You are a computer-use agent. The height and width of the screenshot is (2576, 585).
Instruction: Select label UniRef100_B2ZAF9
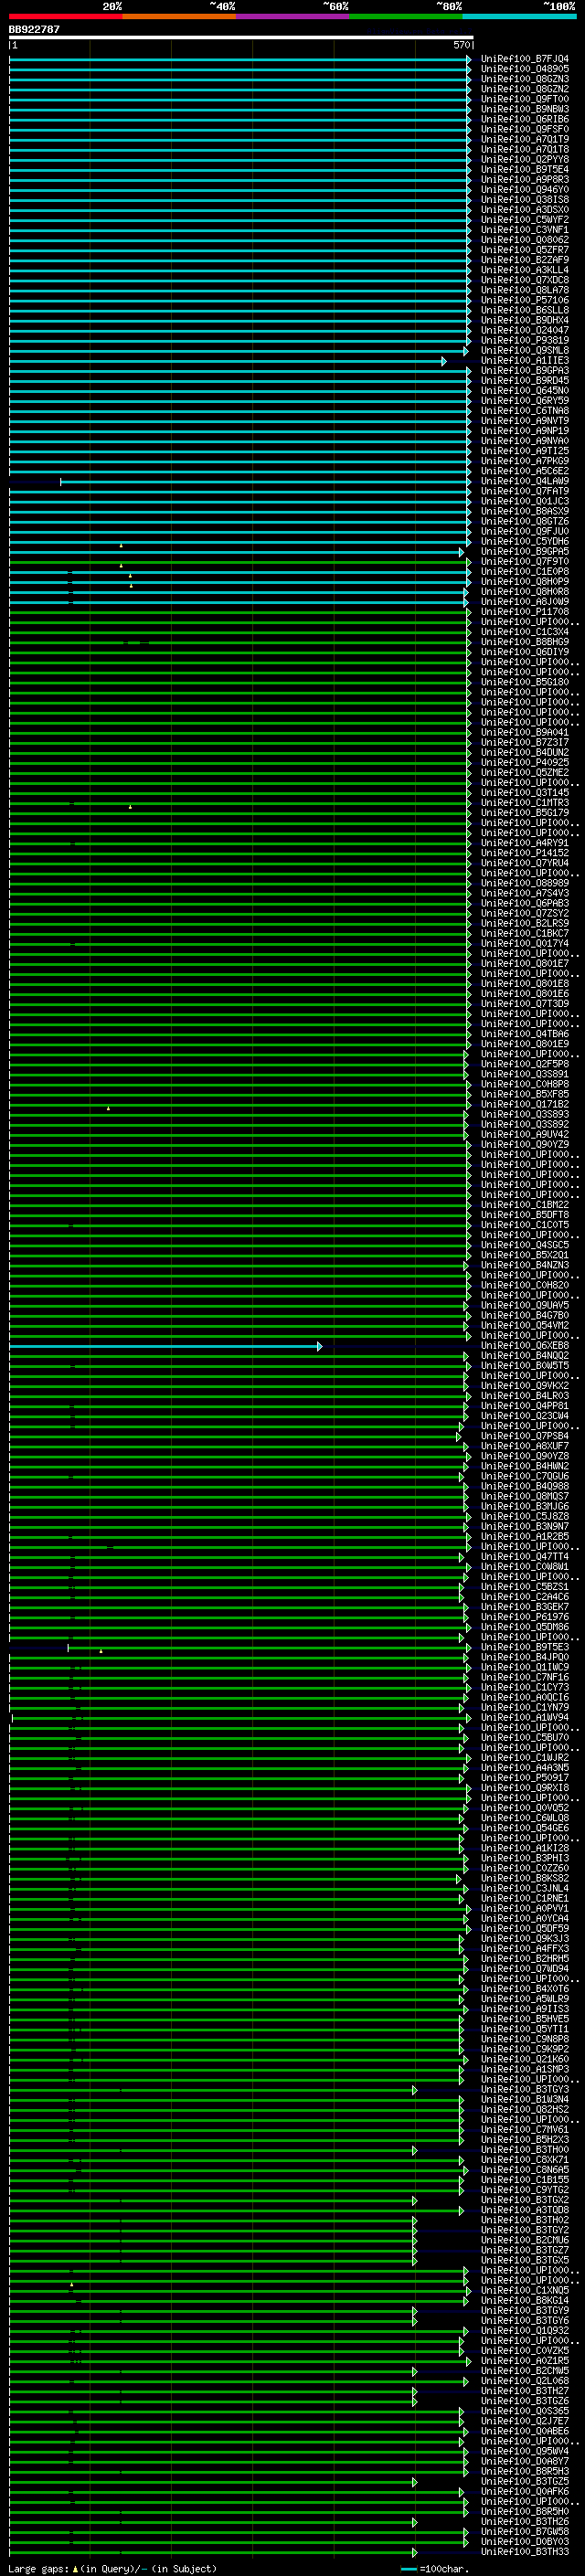tap(525, 260)
